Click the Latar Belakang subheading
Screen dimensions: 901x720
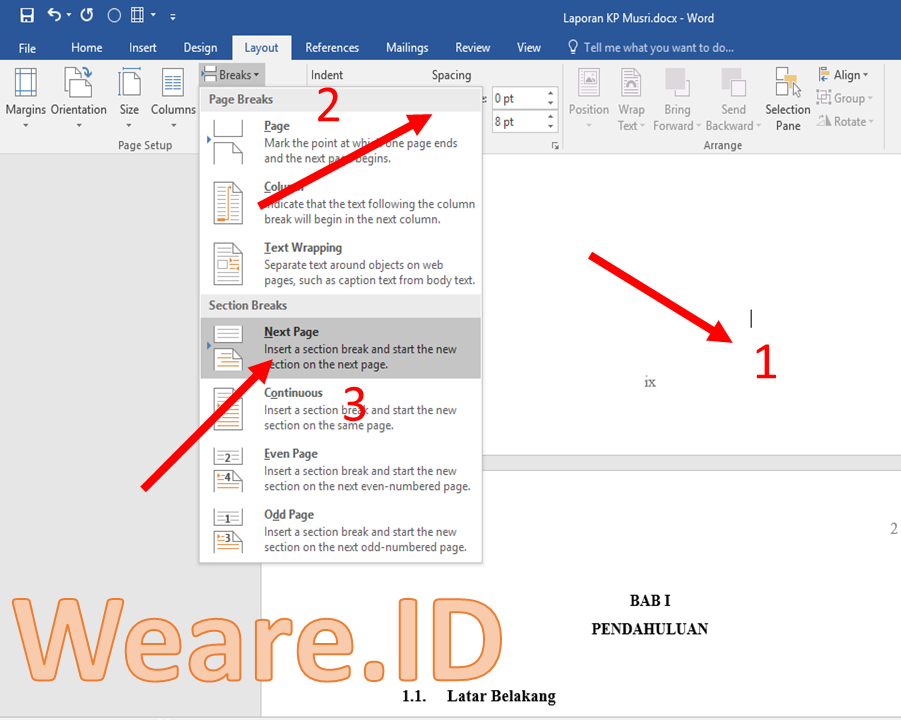pyautogui.click(x=502, y=696)
